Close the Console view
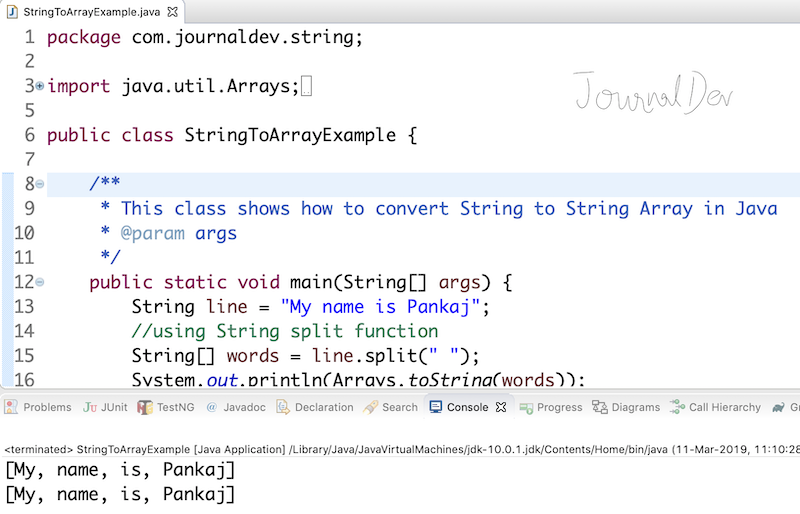The width and height of the screenshot is (800, 514). [501, 407]
